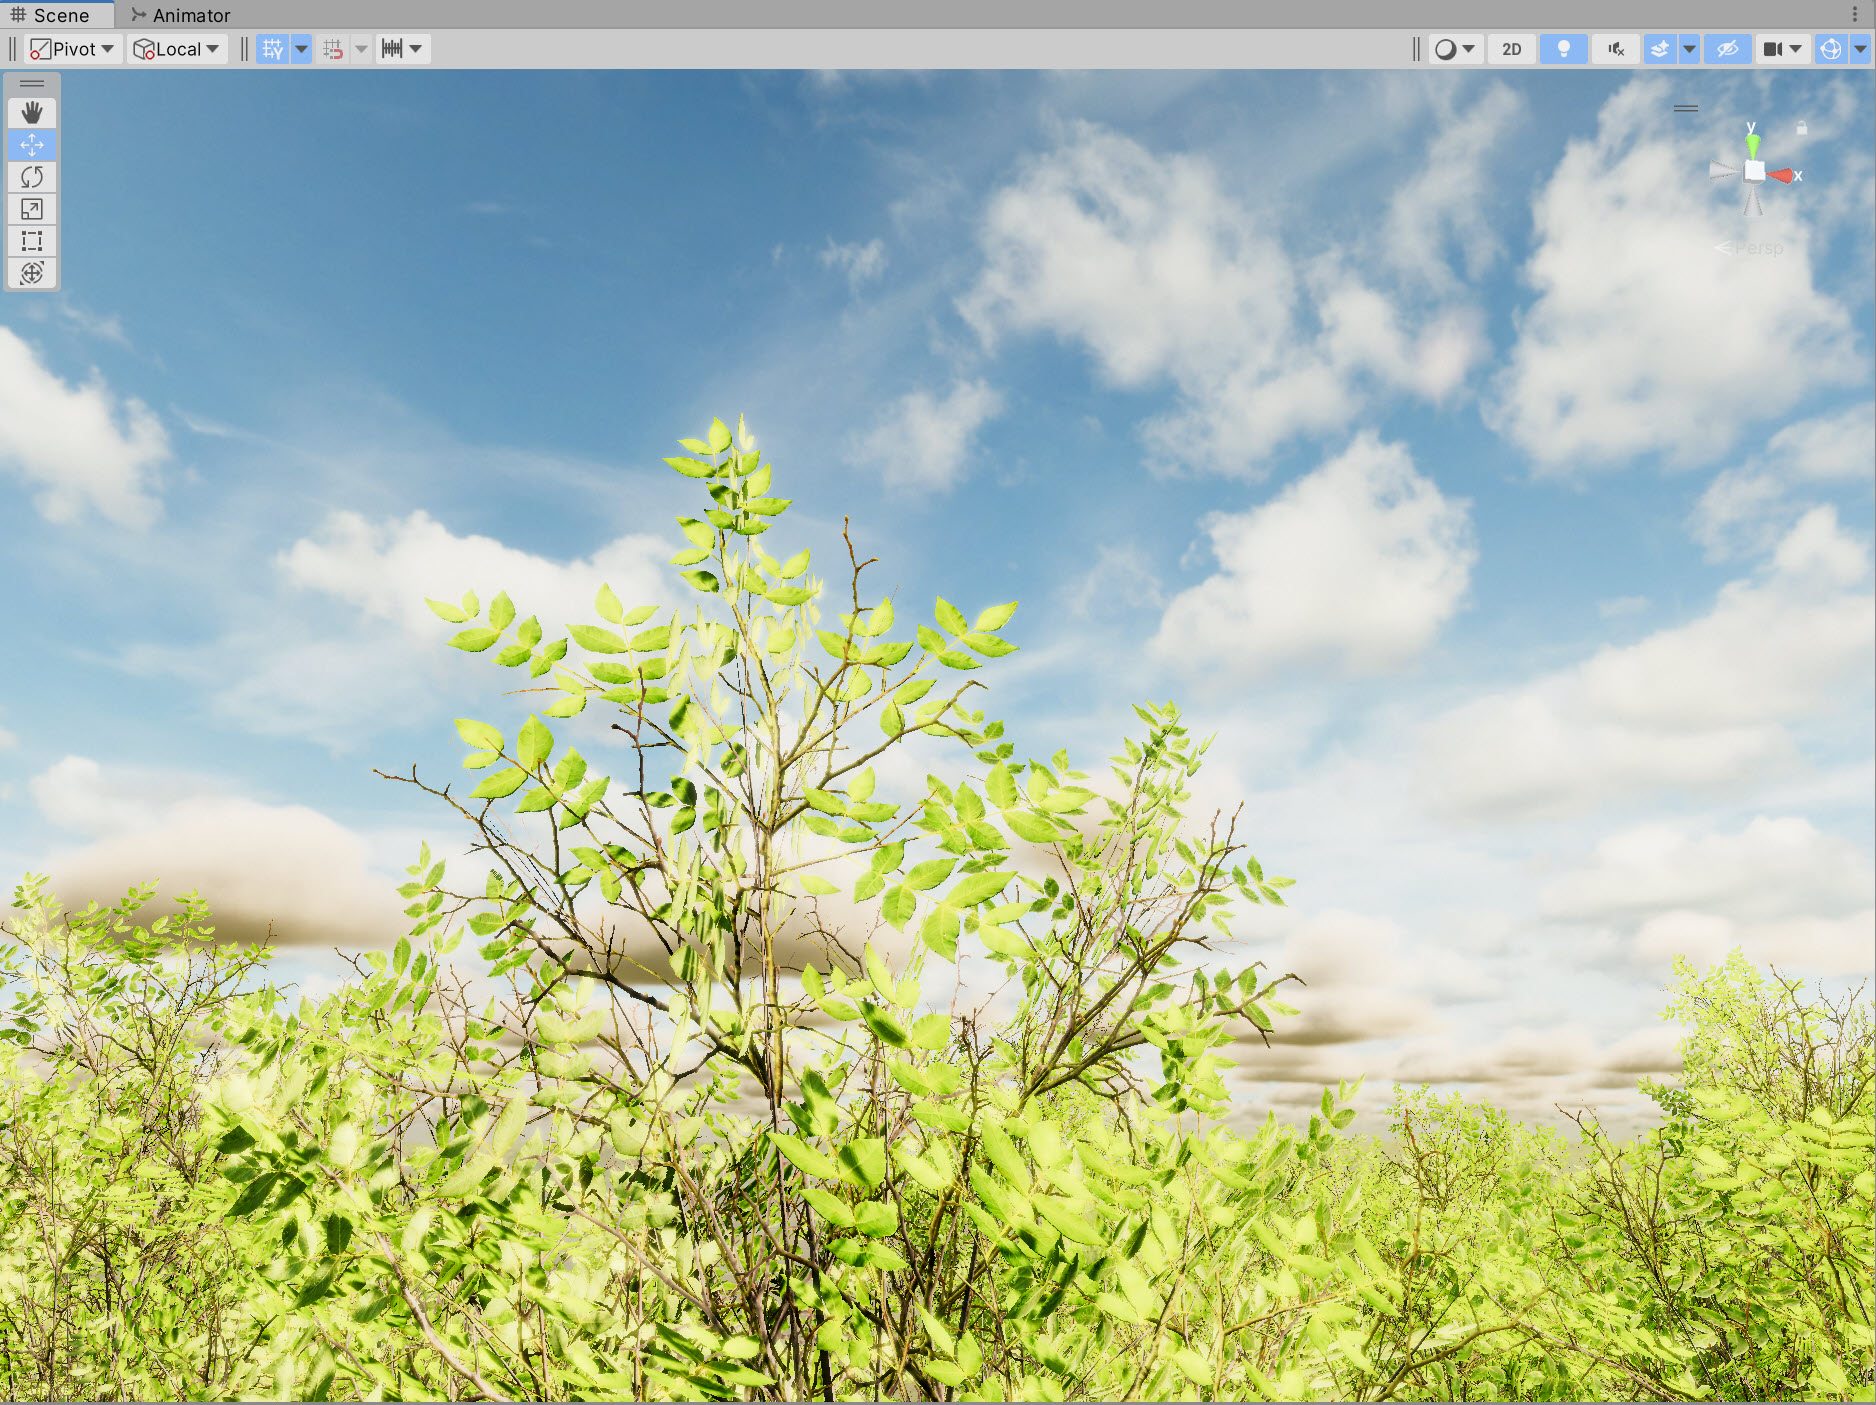
Task: Select the Scale tool
Action: [32, 209]
